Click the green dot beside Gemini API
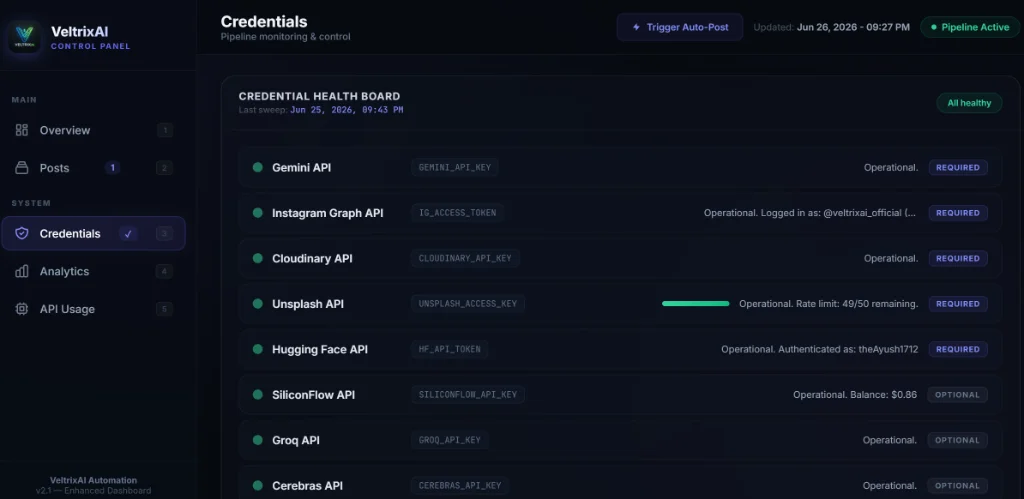The width and height of the screenshot is (1024, 499). coord(257,167)
